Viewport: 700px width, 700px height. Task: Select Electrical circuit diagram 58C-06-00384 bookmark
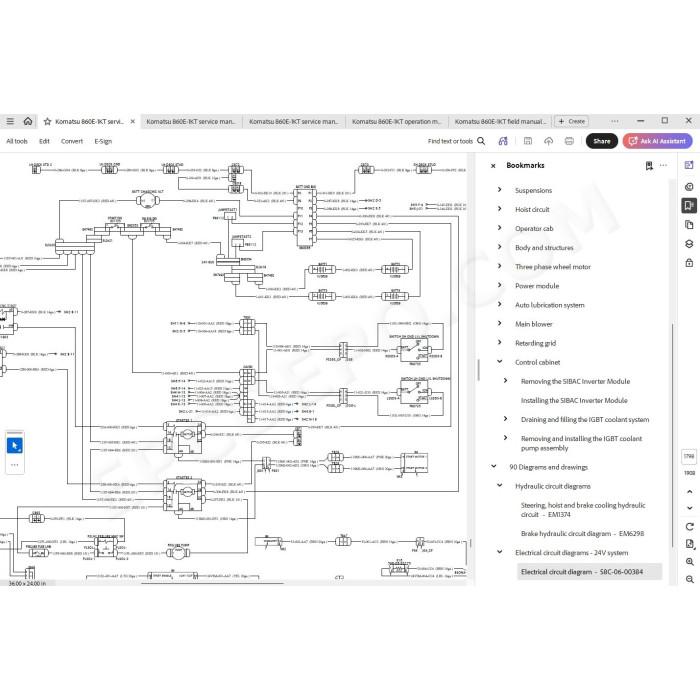589,572
